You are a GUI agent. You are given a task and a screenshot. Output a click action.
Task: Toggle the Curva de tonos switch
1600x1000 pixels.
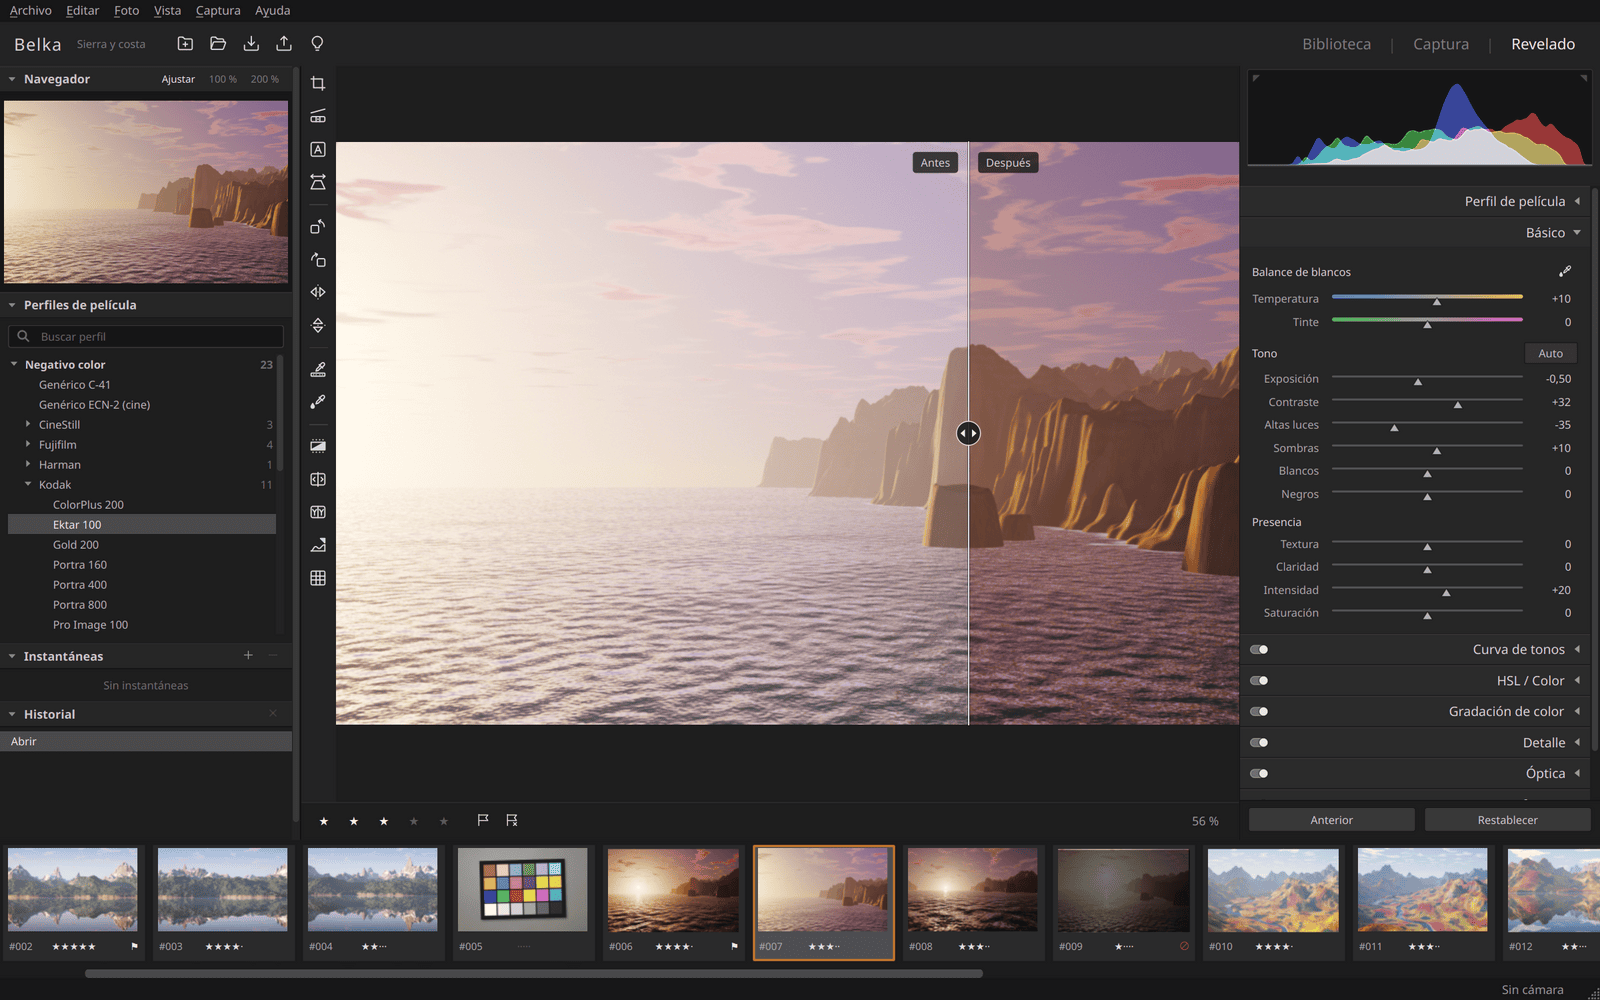(x=1259, y=650)
